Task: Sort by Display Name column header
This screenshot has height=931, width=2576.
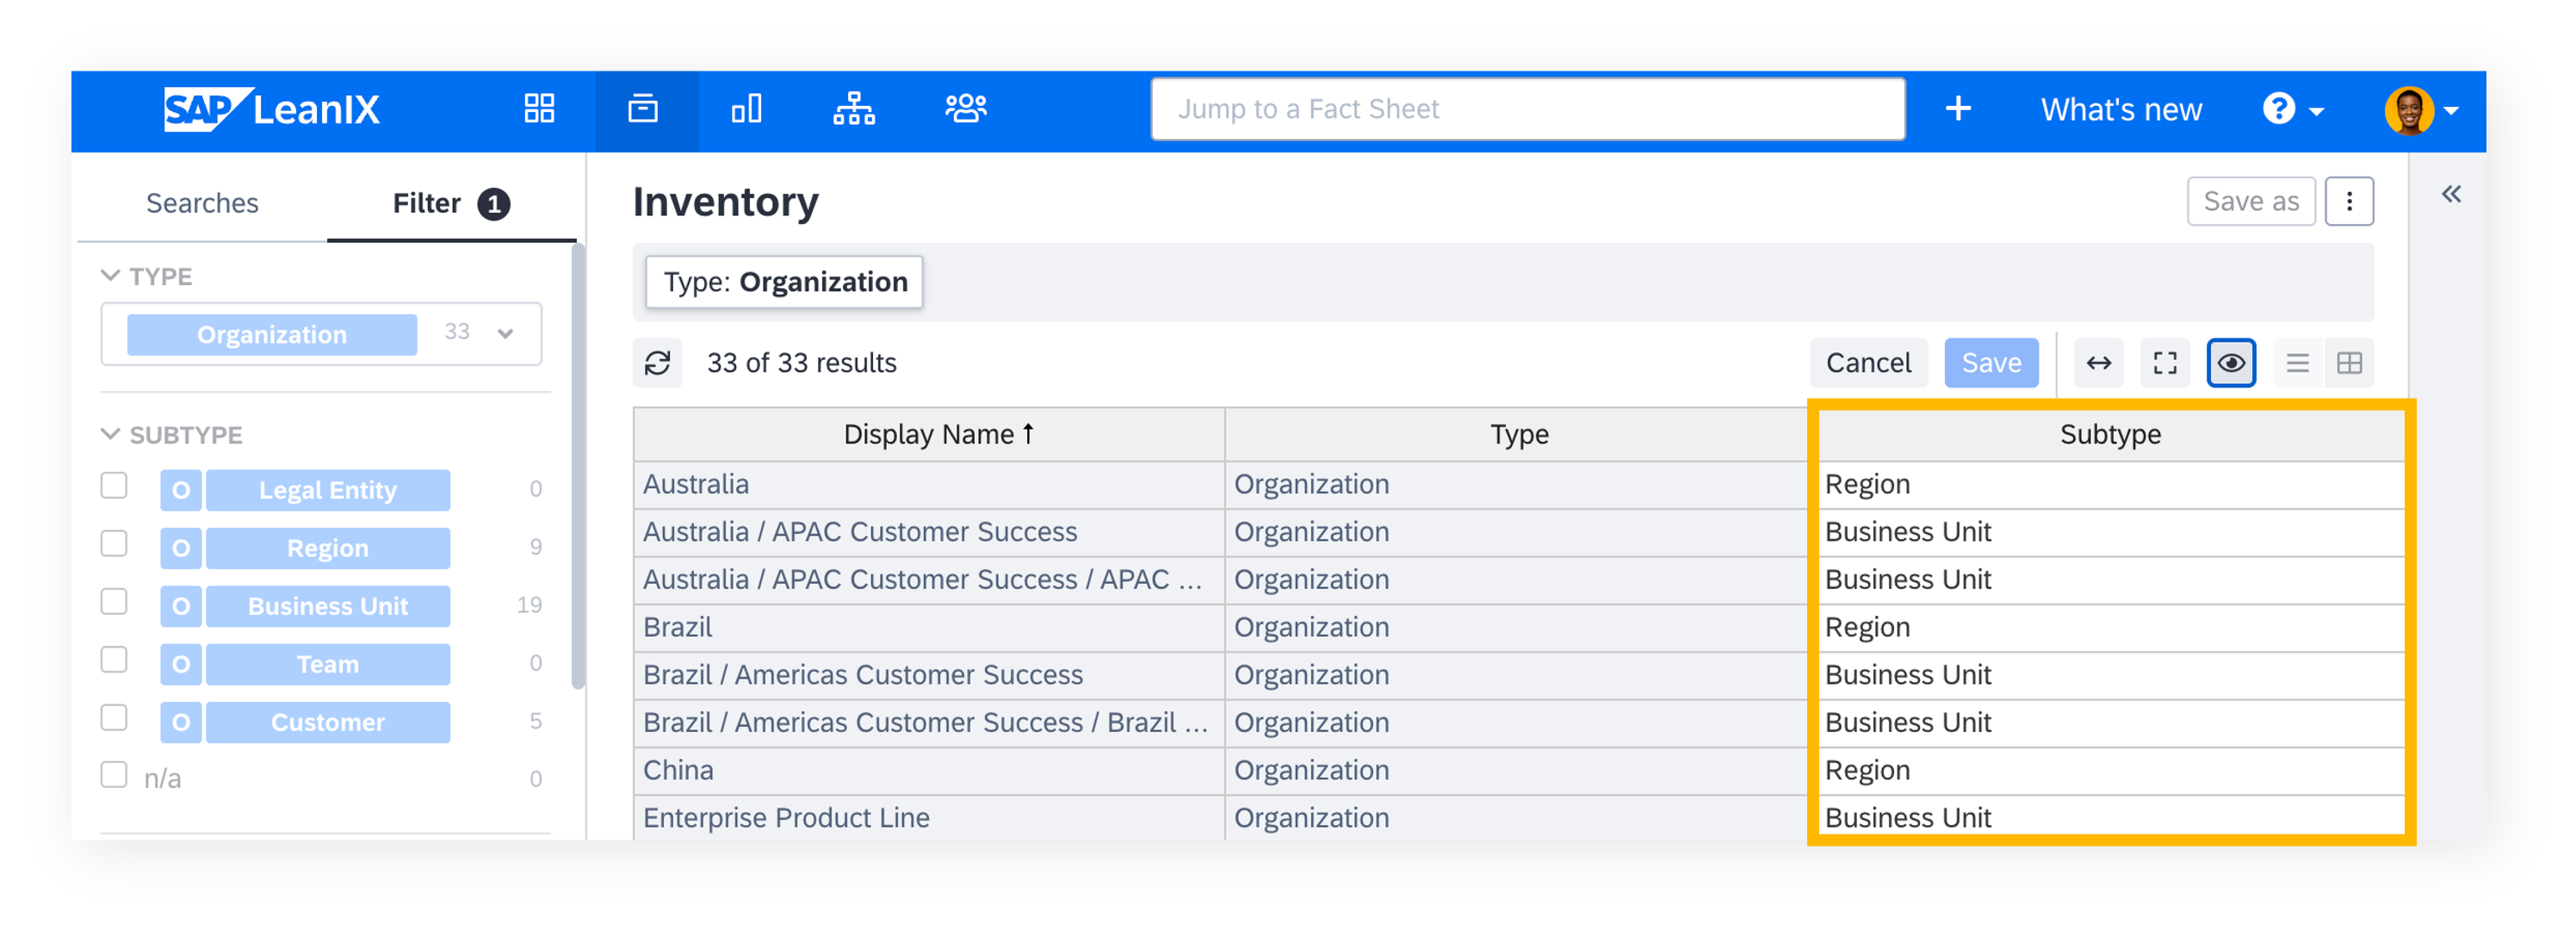Action: [929, 434]
